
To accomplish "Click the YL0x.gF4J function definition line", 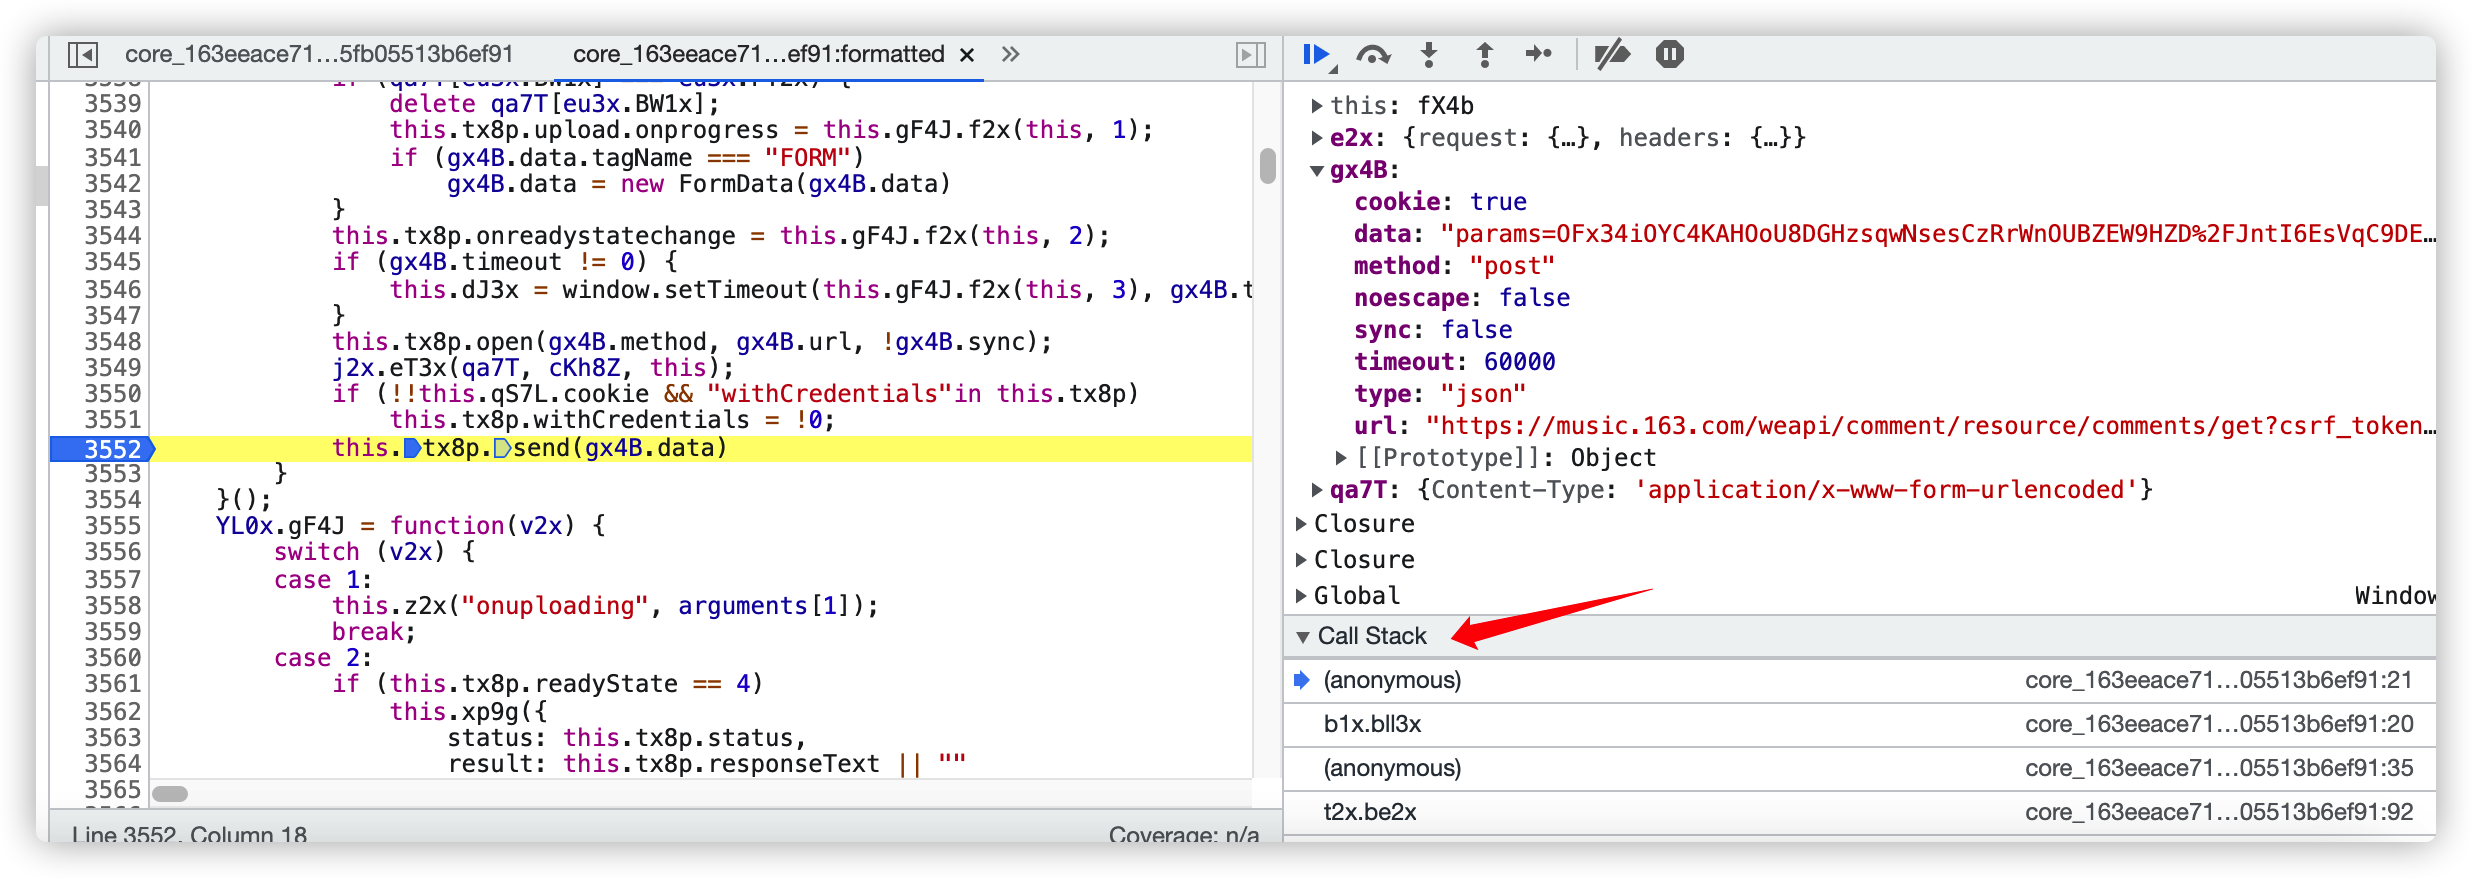I will tap(410, 525).
